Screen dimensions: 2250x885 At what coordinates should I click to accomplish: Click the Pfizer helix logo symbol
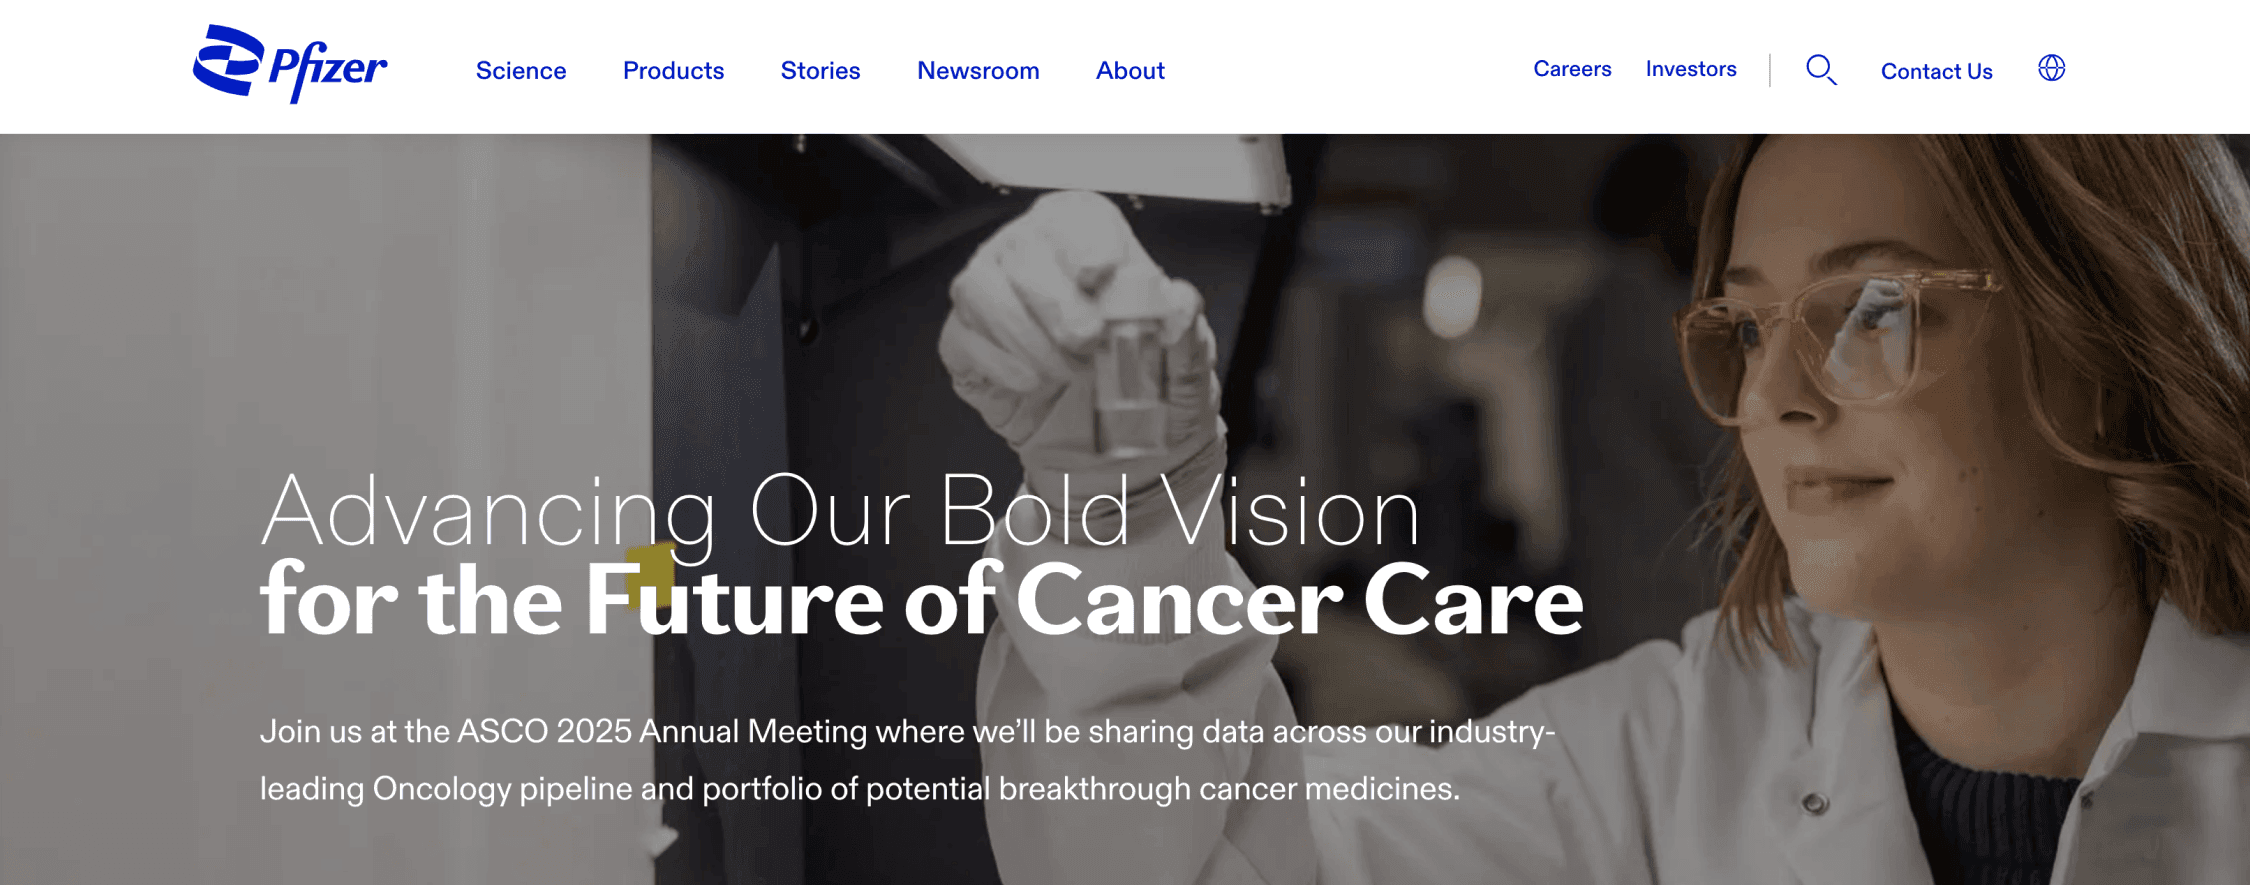point(228,60)
